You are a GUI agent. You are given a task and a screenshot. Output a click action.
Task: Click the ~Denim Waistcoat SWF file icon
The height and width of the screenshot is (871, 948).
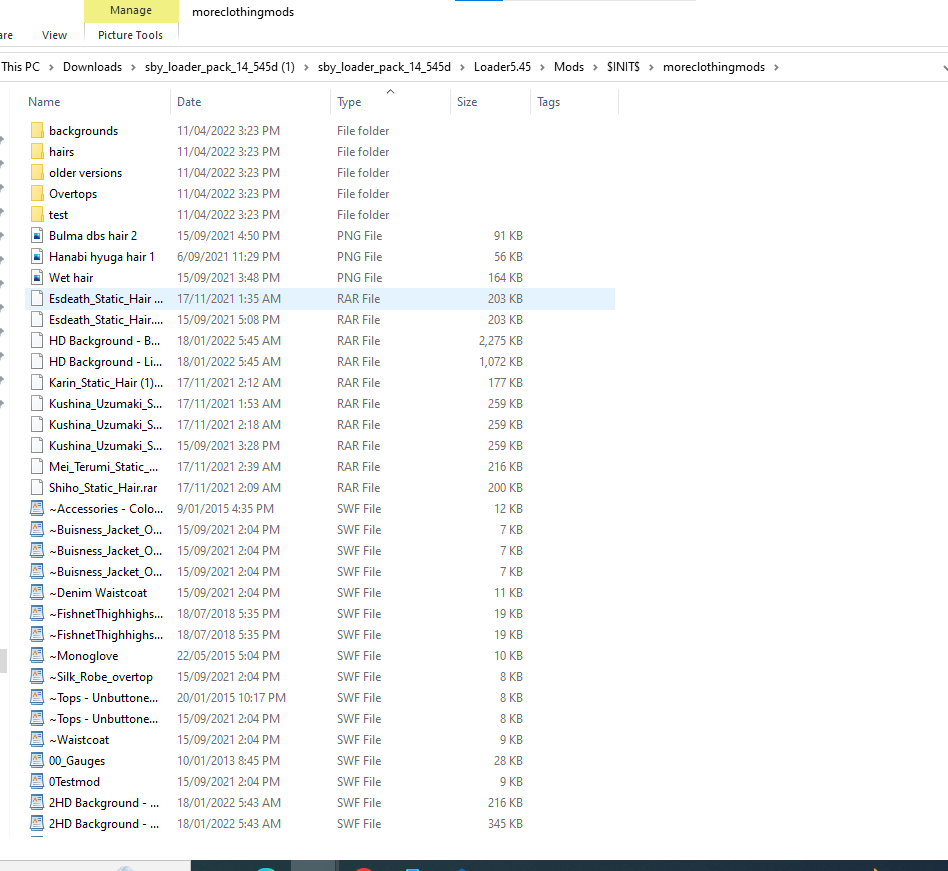click(x=37, y=593)
